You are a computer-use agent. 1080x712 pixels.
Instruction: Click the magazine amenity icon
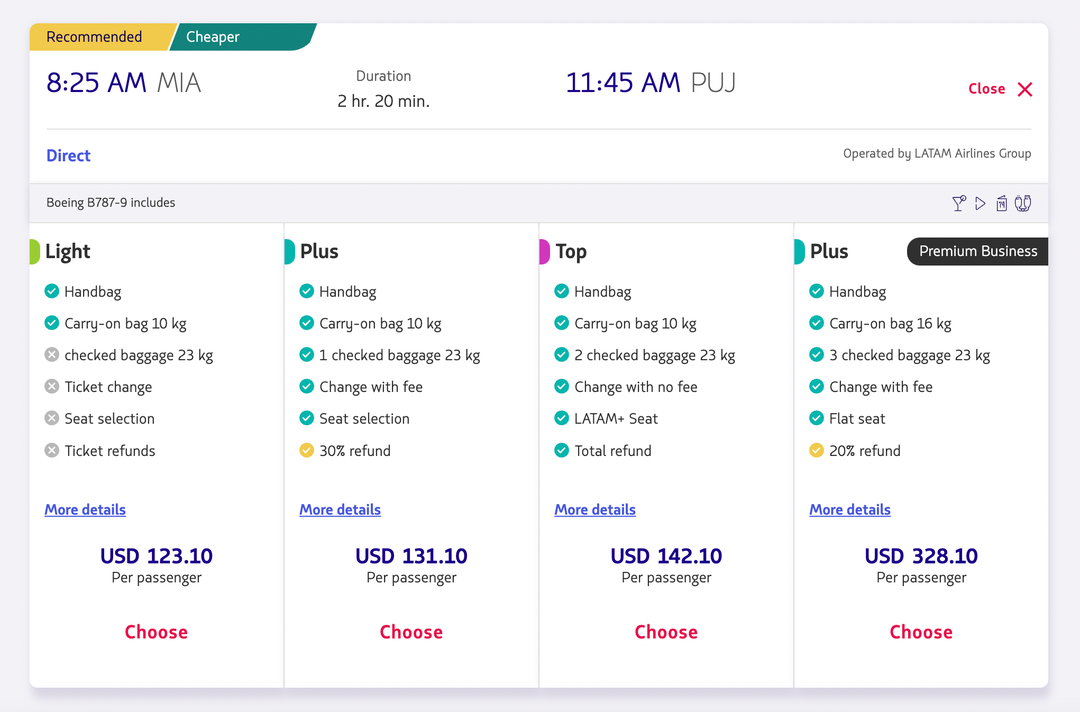1001,203
